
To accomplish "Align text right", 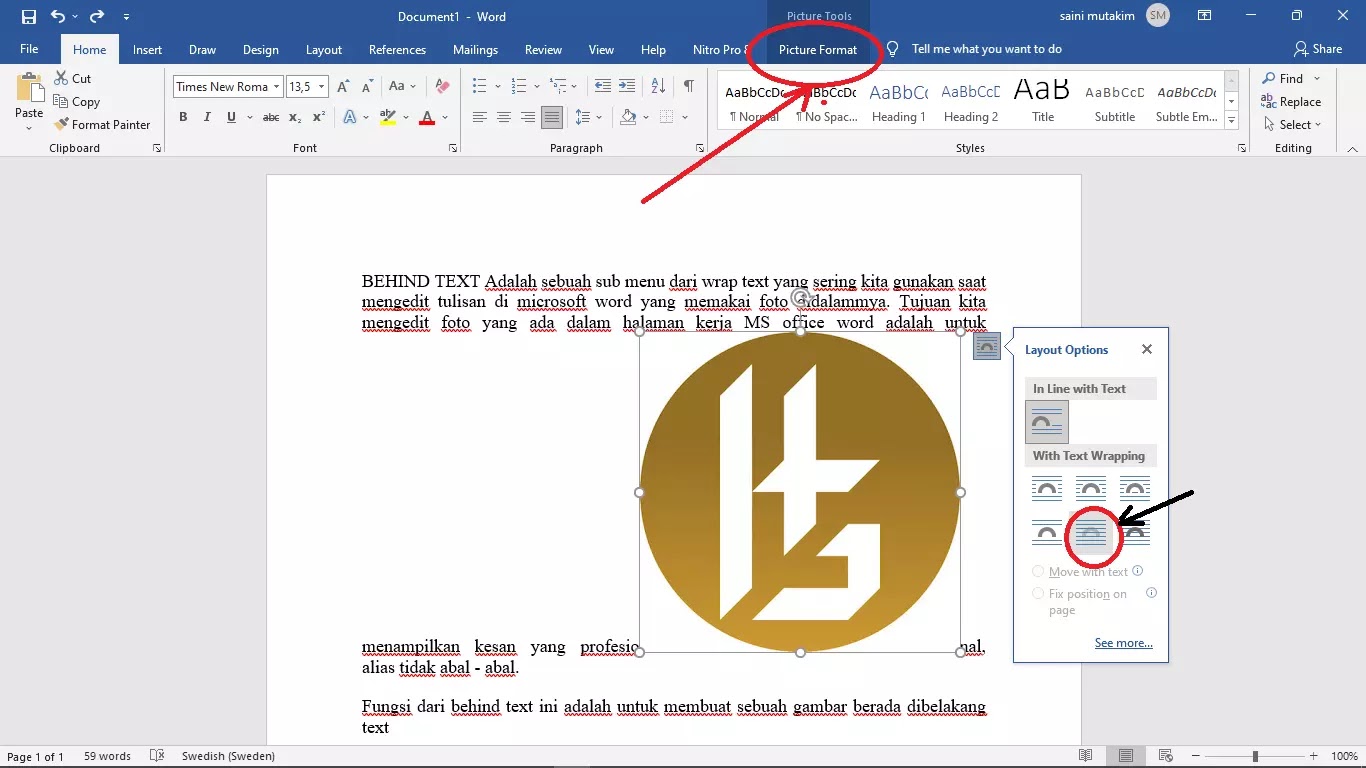I will [x=528, y=117].
